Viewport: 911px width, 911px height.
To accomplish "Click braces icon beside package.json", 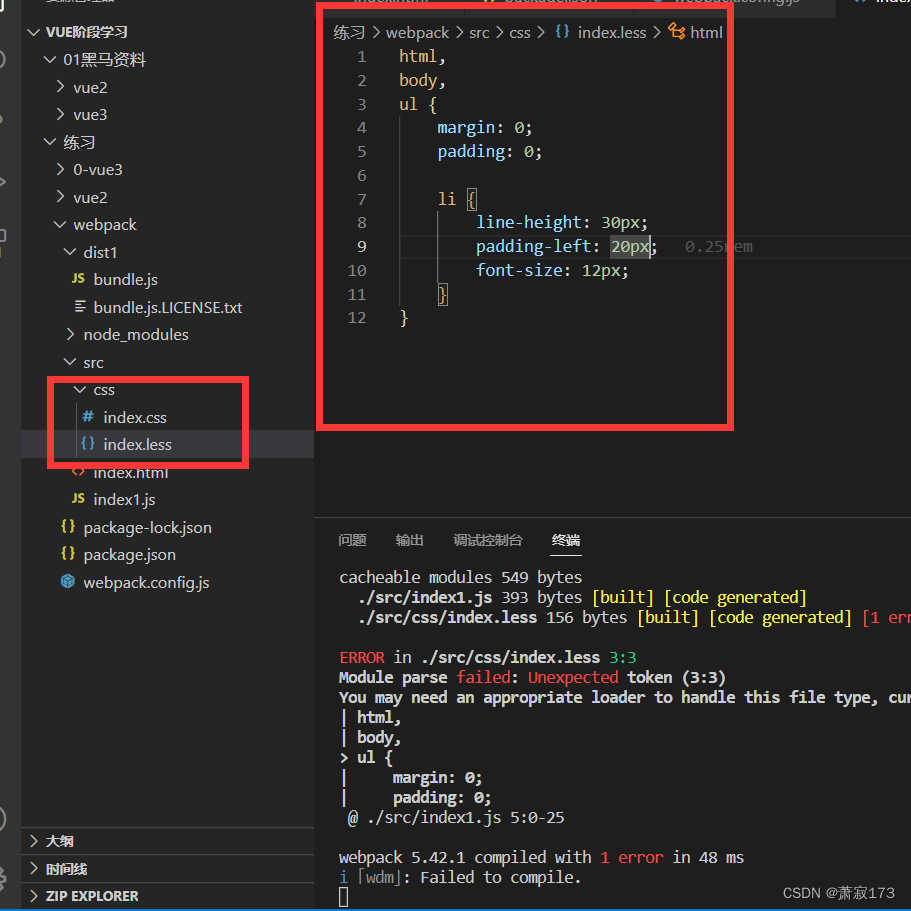I will 68,554.
